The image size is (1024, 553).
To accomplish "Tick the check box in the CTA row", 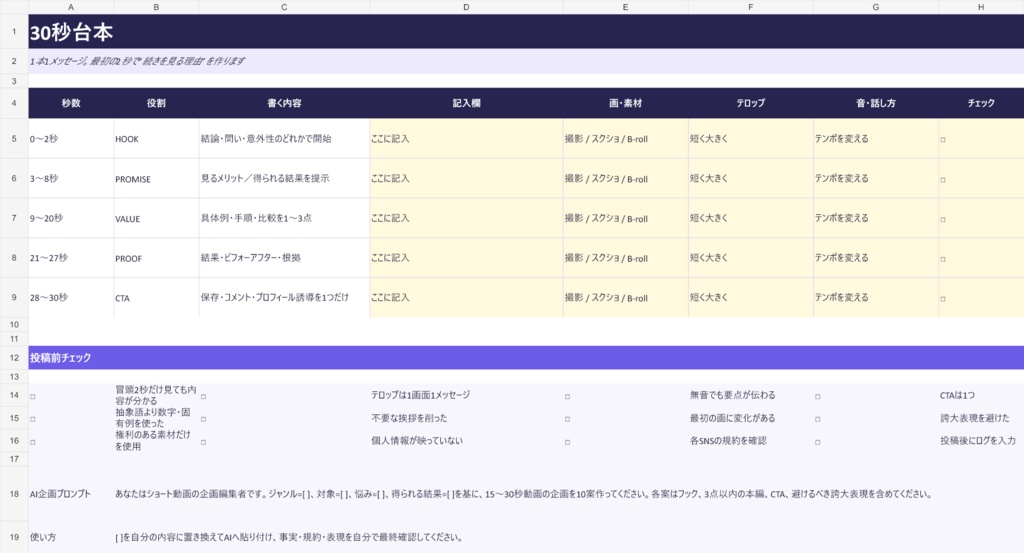I will [942, 299].
